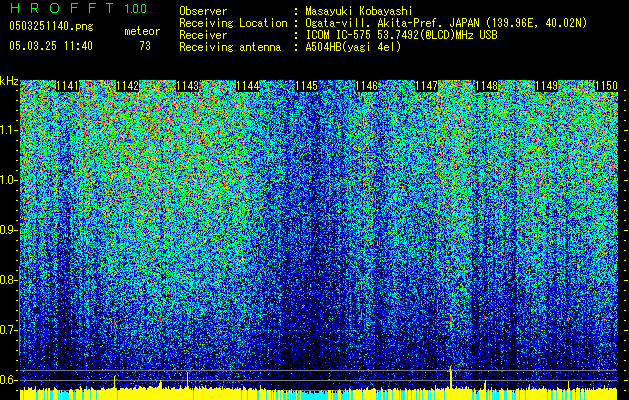Click the 1145 time marker
629x400 pixels.
(x=307, y=86)
